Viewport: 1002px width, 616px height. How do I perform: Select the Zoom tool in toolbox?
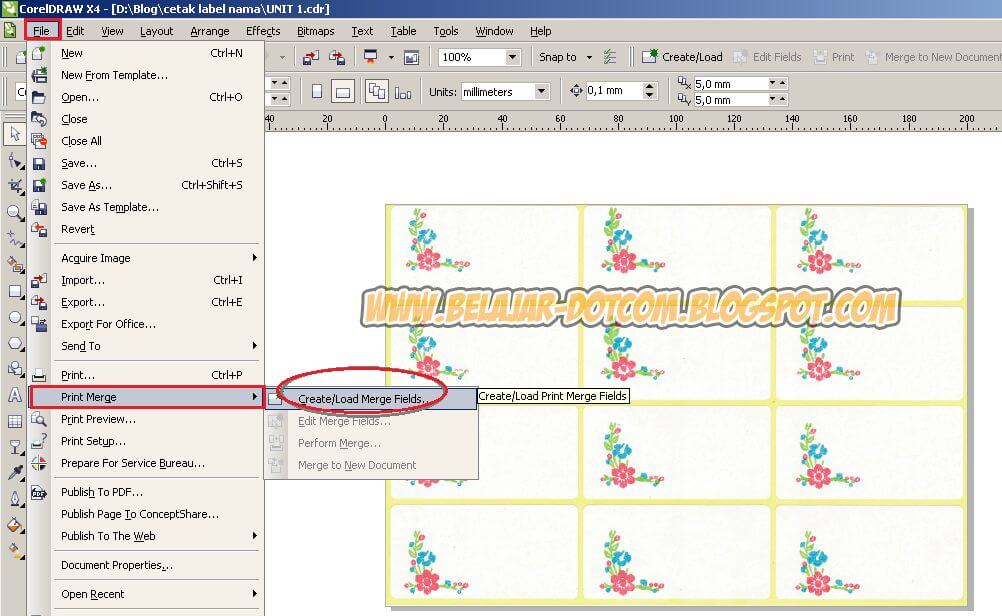14,212
